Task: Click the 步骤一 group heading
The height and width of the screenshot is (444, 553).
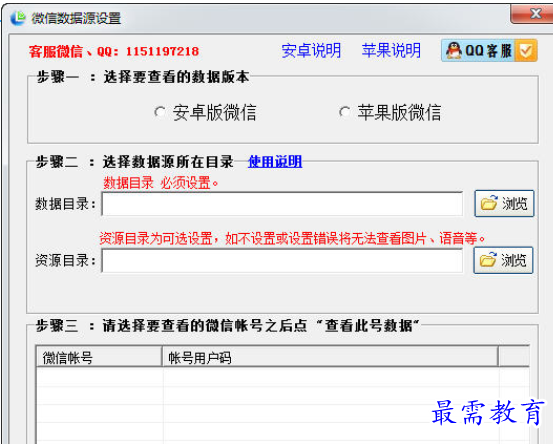Action: click(143, 77)
